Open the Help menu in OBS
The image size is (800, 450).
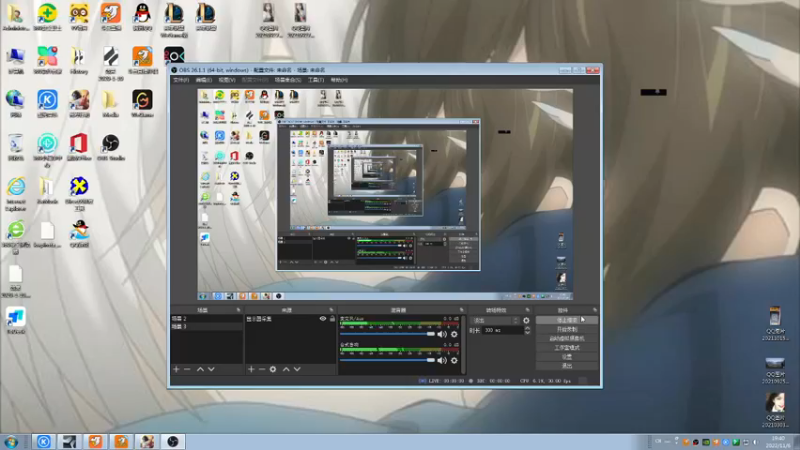coord(339,80)
